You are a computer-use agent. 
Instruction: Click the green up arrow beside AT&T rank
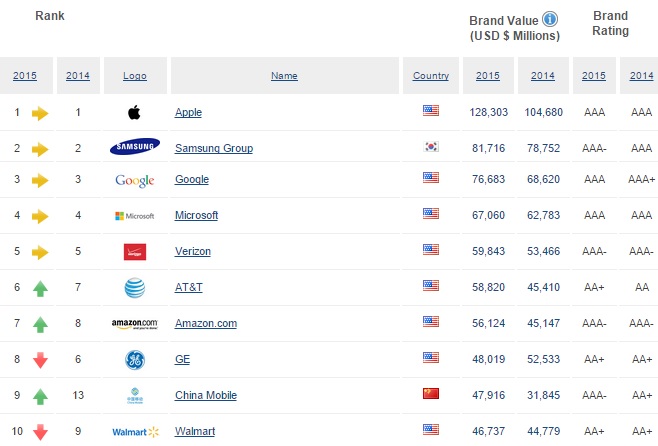click(x=40, y=288)
